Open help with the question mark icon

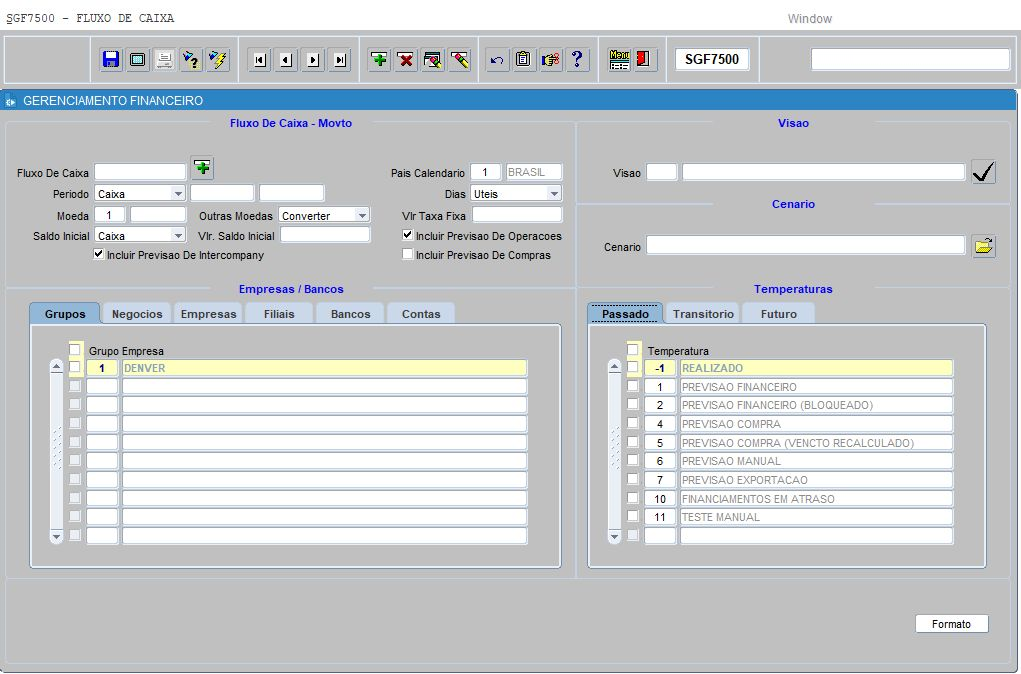pos(577,59)
